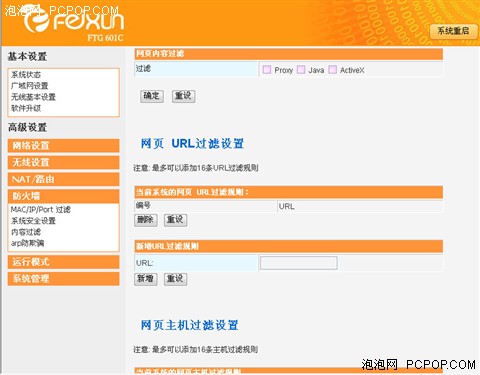
Task: Click 重设 next to the 删除 button
Action: (176, 220)
